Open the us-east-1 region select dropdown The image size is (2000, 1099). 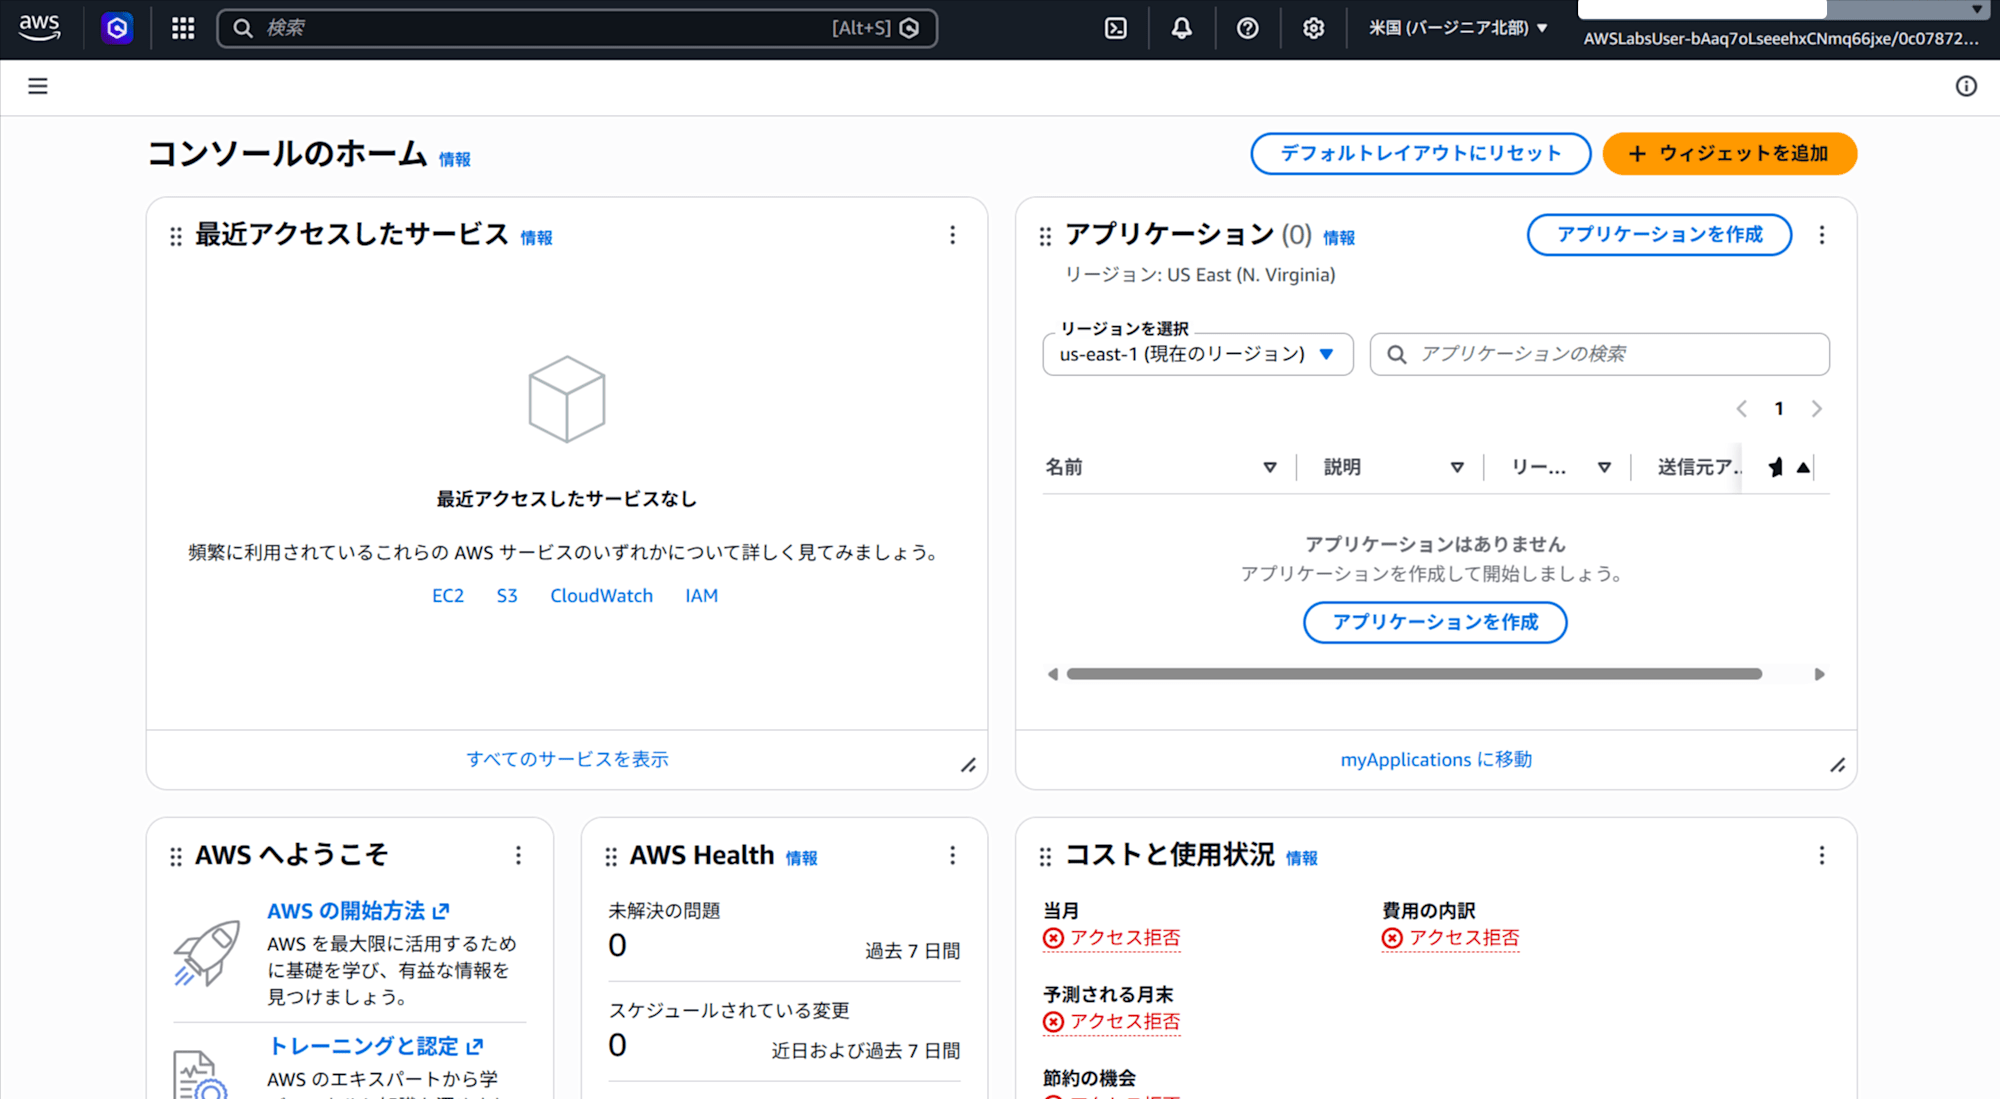1198,354
